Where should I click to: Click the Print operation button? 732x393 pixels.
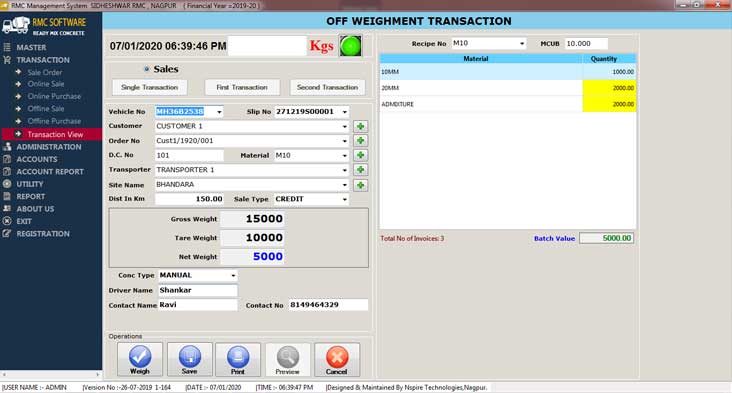(x=238, y=359)
